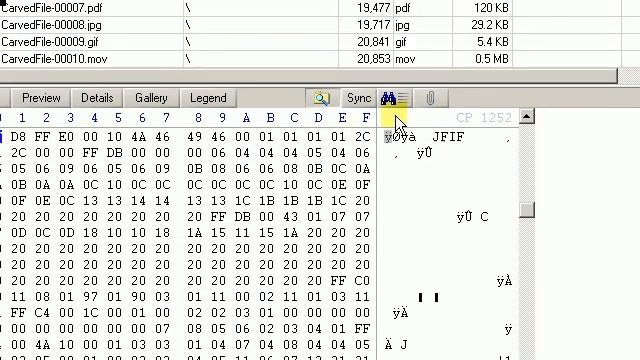Open the Gallery tab
This screenshot has width=640, height=360.
coord(151,98)
